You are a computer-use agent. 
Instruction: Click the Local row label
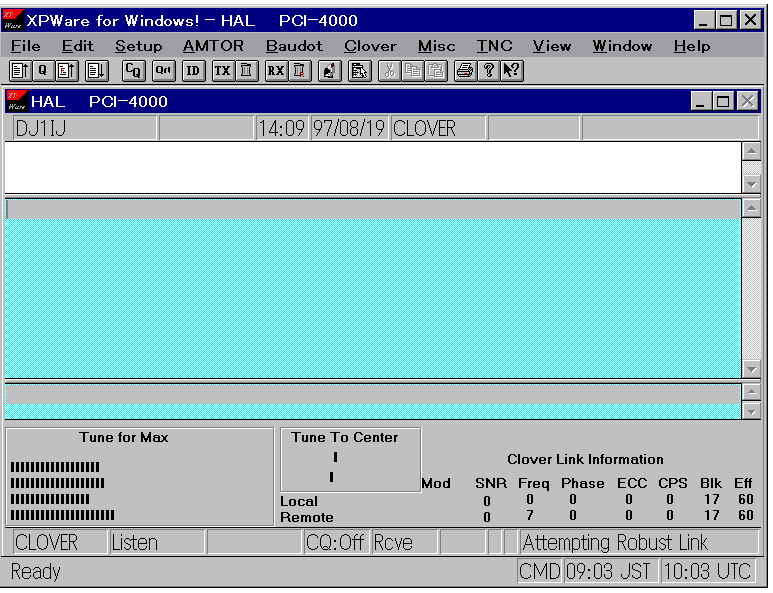pos(299,501)
